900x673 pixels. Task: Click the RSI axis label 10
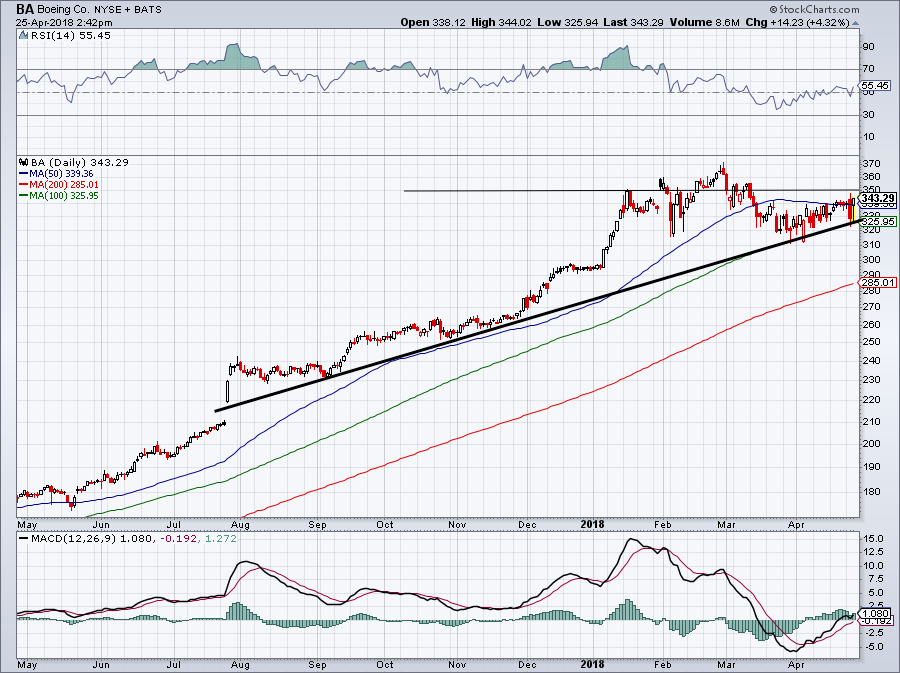868,137
